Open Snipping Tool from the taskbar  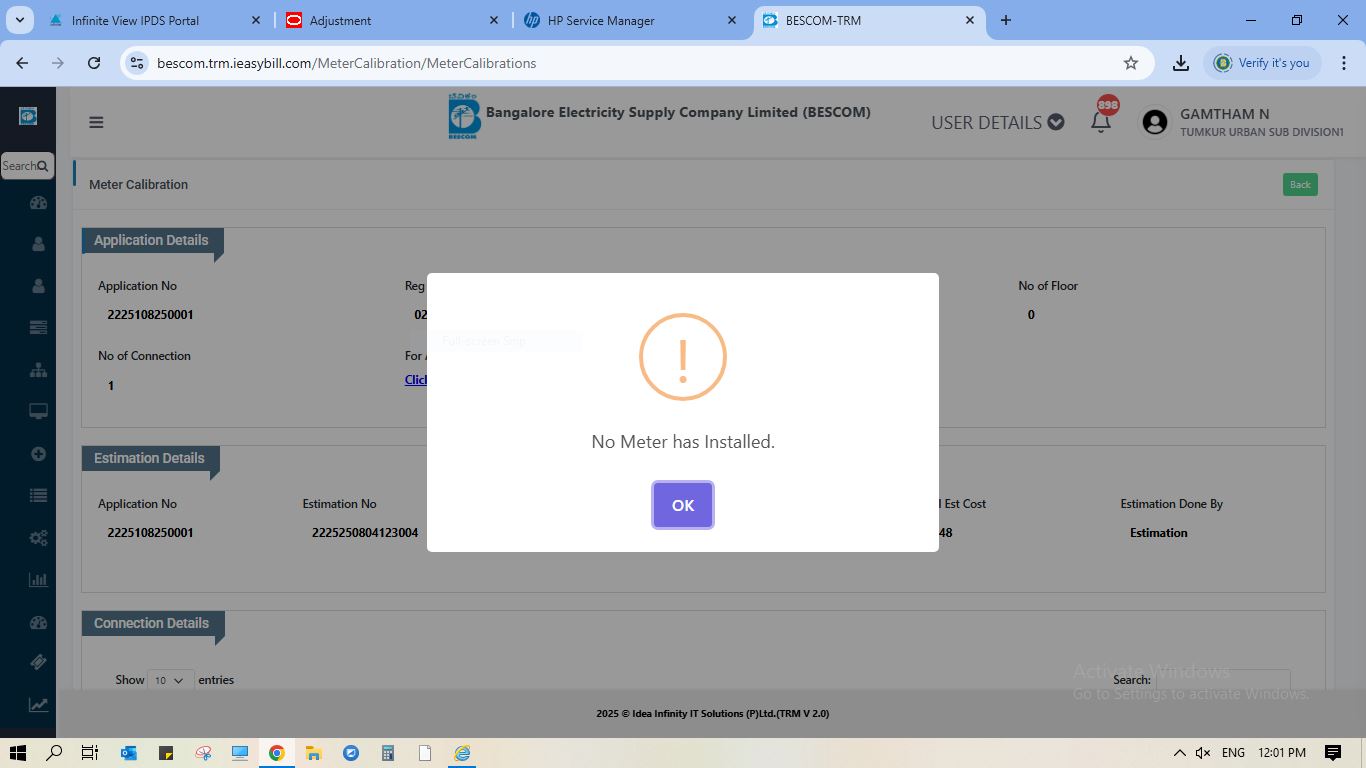tap(203, 753)
